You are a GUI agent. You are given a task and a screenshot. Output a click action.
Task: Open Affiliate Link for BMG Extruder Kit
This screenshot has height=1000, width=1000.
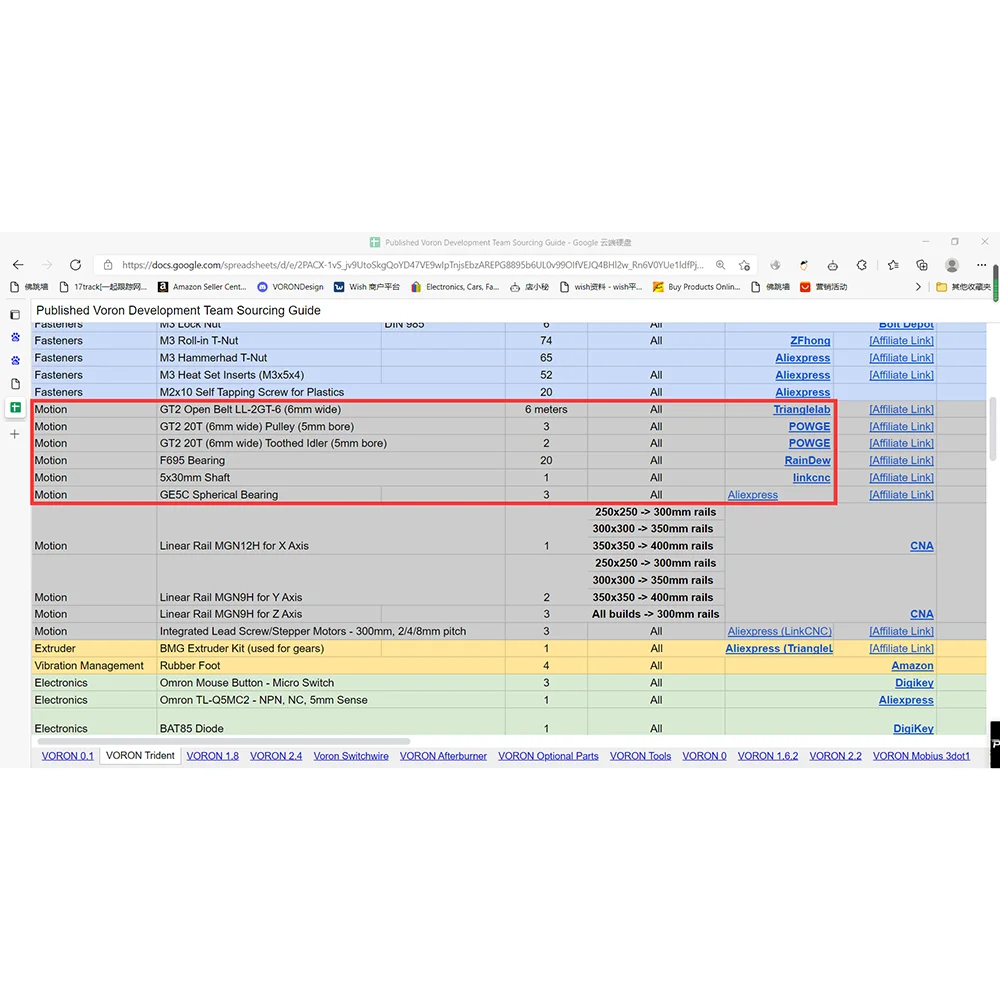901,649
